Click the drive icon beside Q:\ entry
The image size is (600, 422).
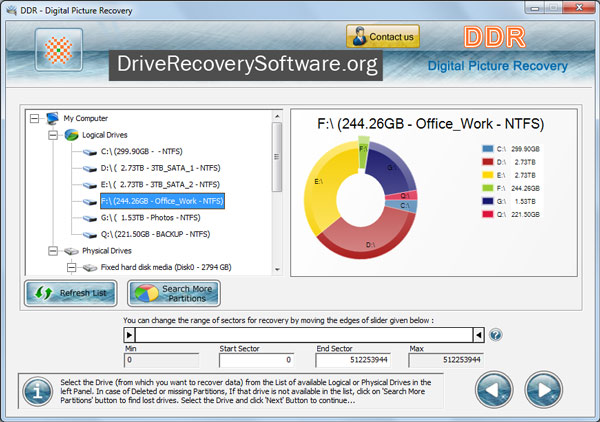pos(90,235)
